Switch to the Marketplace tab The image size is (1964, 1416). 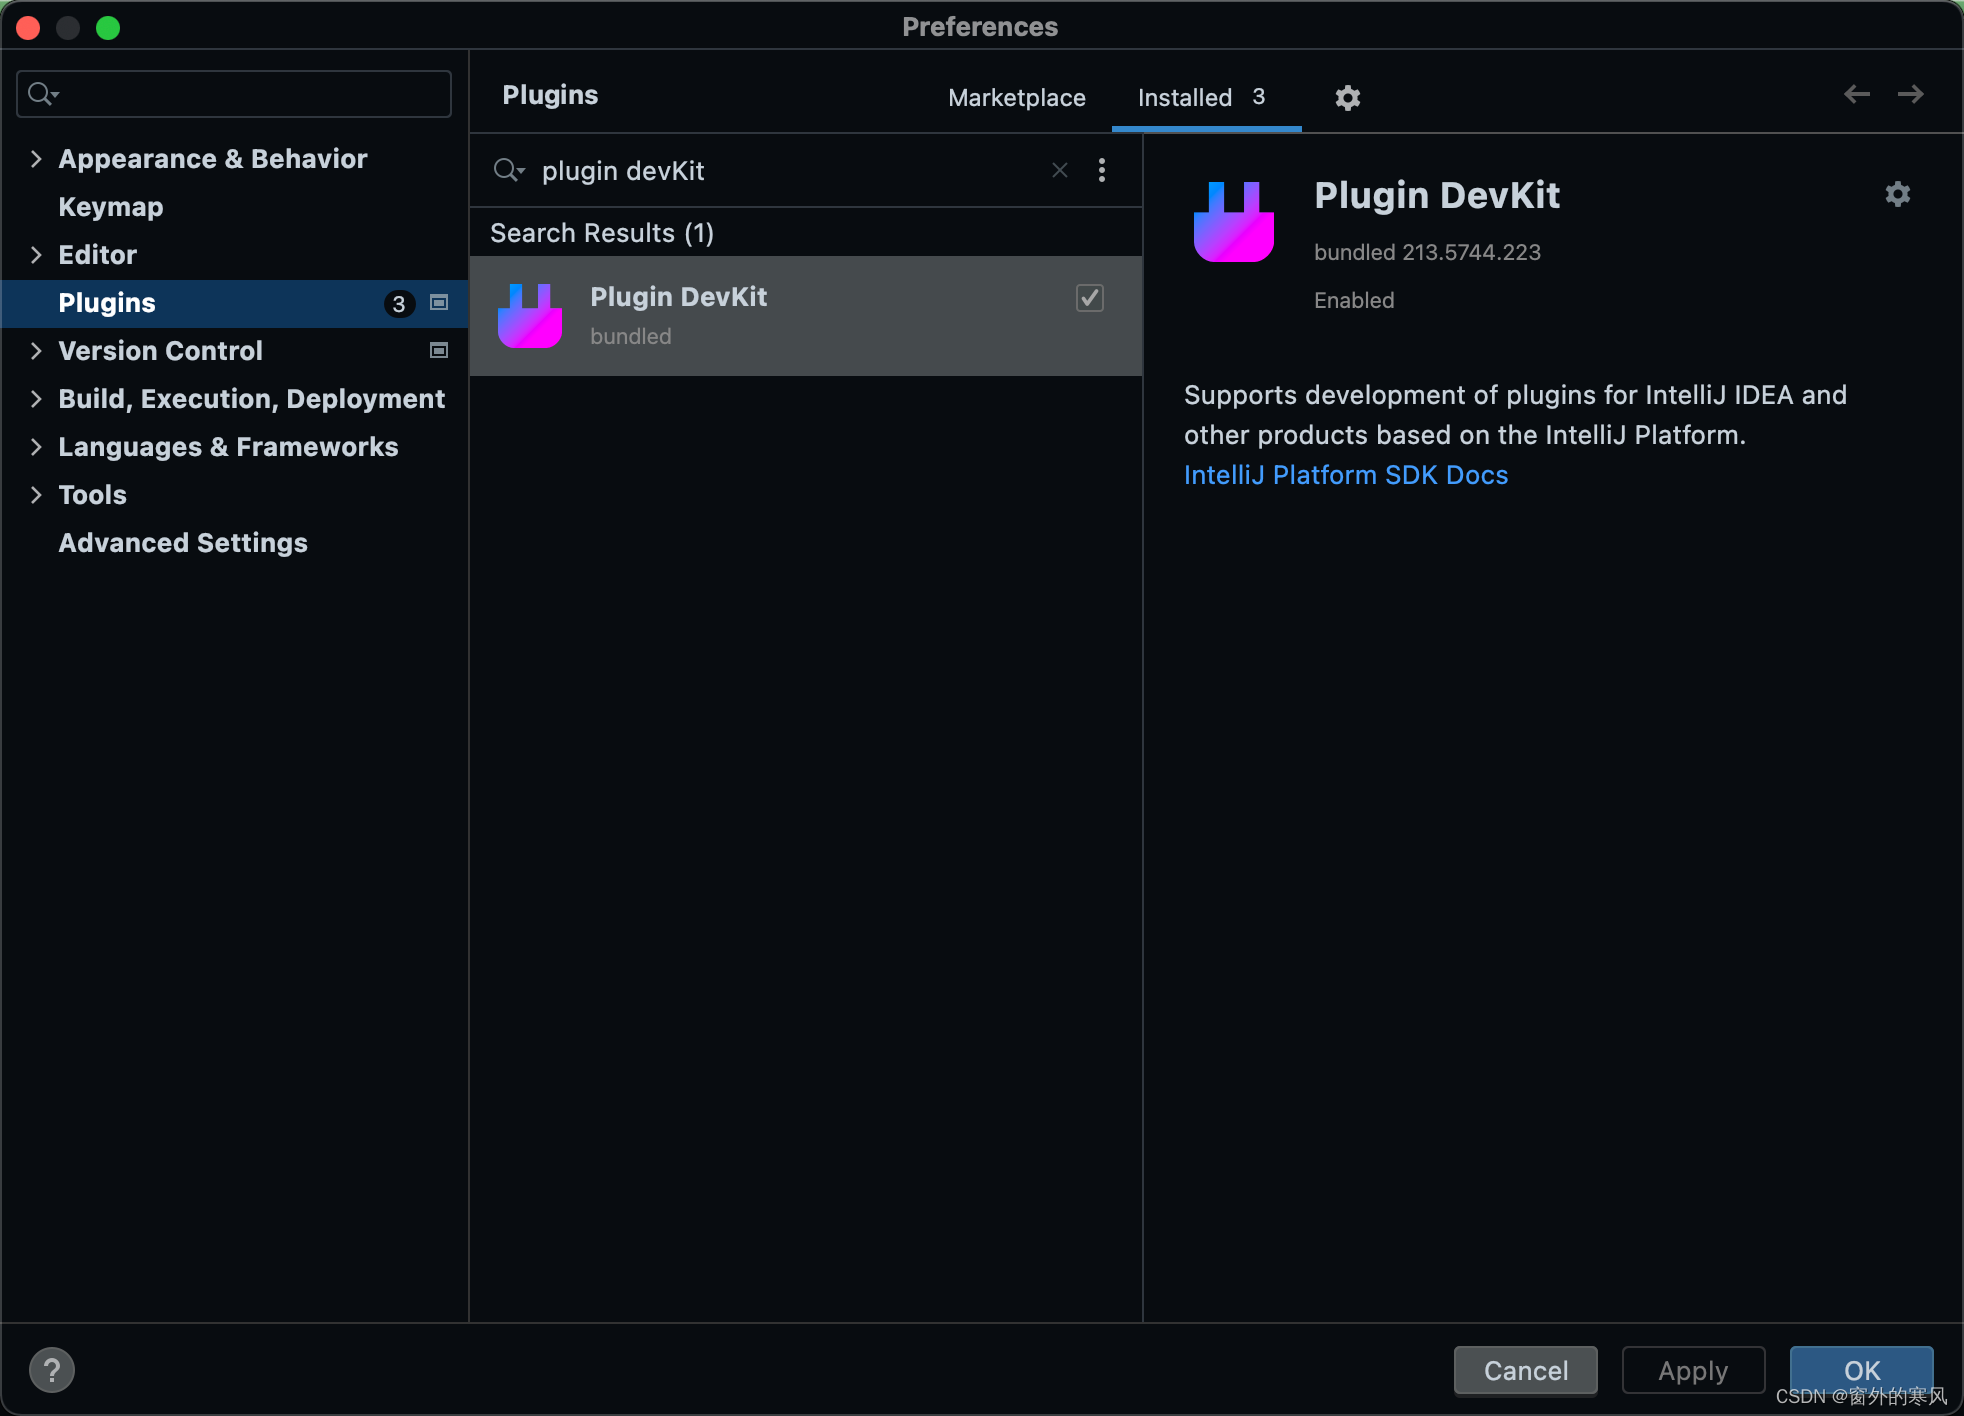1016,97
